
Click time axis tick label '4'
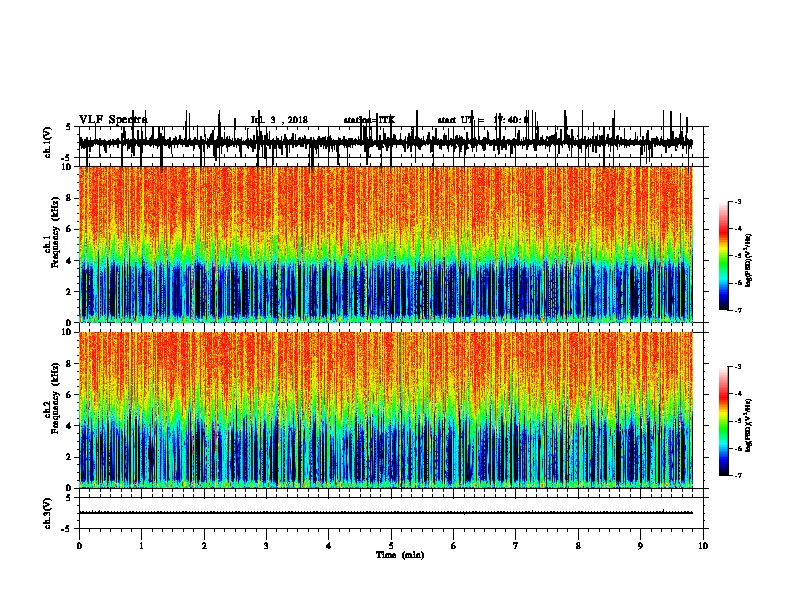(329, 546)
